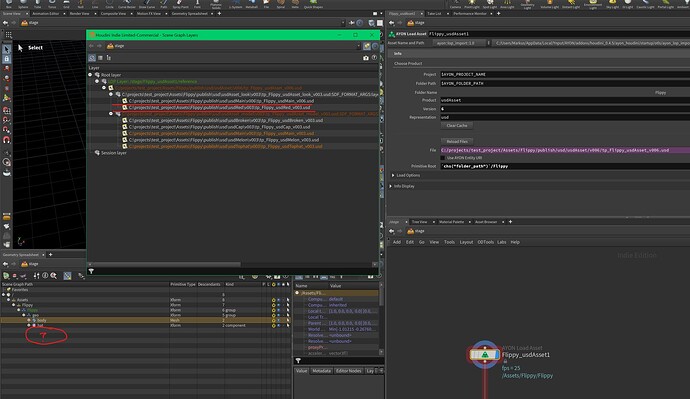Image resolution: width=690 pixels, height=399 pixels.
Task: Select the Select tool arrow icon
Action: click(x=7, y=49)
